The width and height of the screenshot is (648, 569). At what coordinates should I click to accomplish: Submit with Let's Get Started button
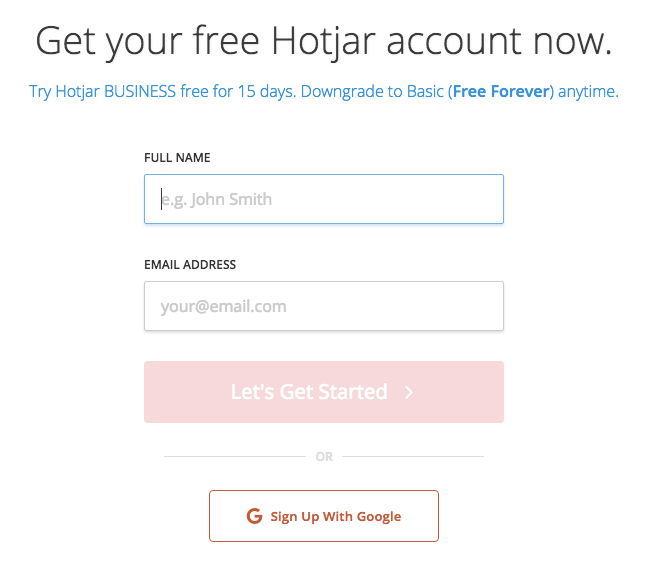tap(324, 392)
